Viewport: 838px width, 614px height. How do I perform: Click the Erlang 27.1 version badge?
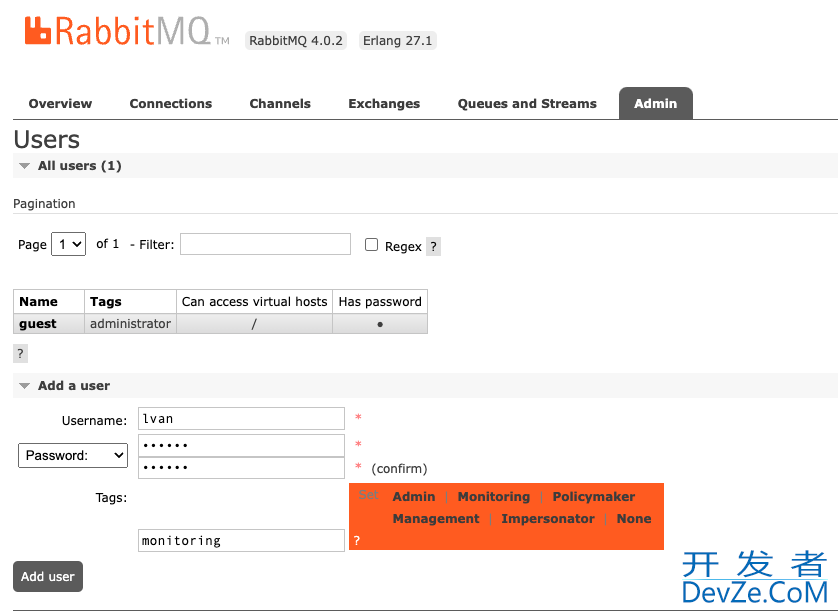[x=398, y=41]
